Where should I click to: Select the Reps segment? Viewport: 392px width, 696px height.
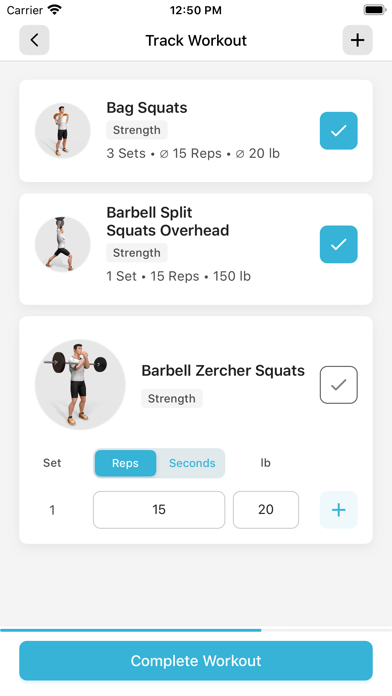tap(125, 463)
